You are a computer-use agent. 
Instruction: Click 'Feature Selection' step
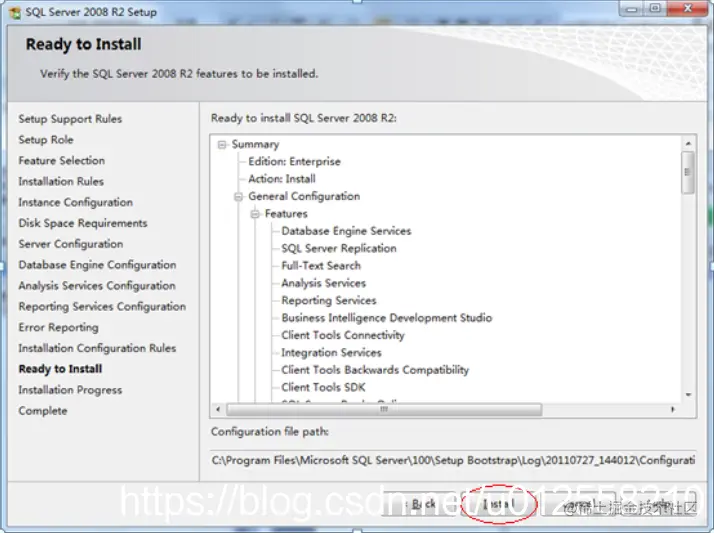point(61,161)
